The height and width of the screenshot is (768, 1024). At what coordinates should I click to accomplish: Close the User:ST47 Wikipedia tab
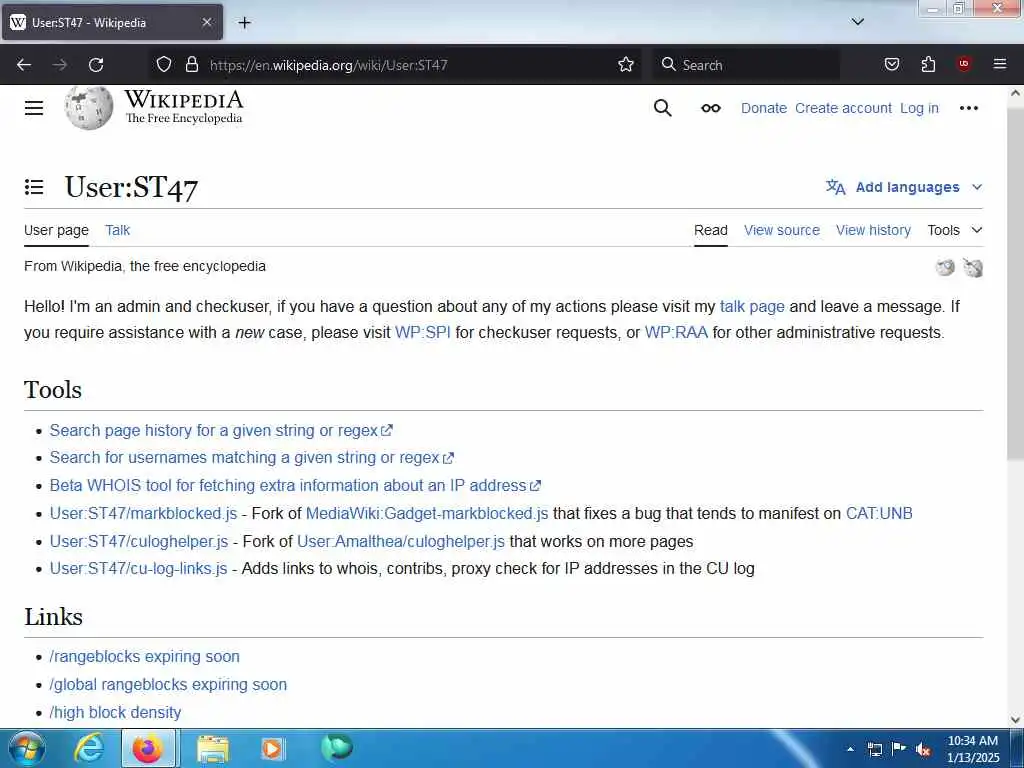206,22
